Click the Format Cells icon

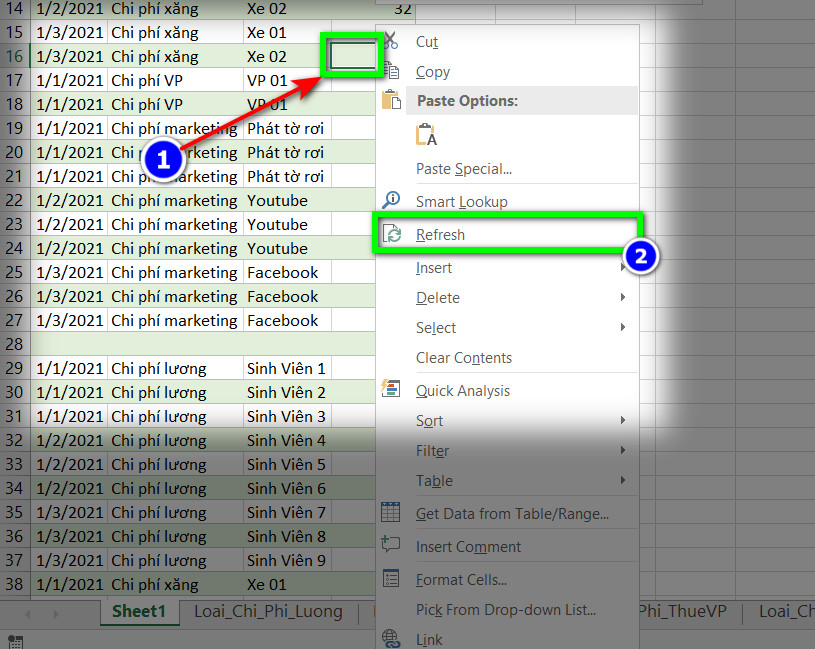coord(390,578)
